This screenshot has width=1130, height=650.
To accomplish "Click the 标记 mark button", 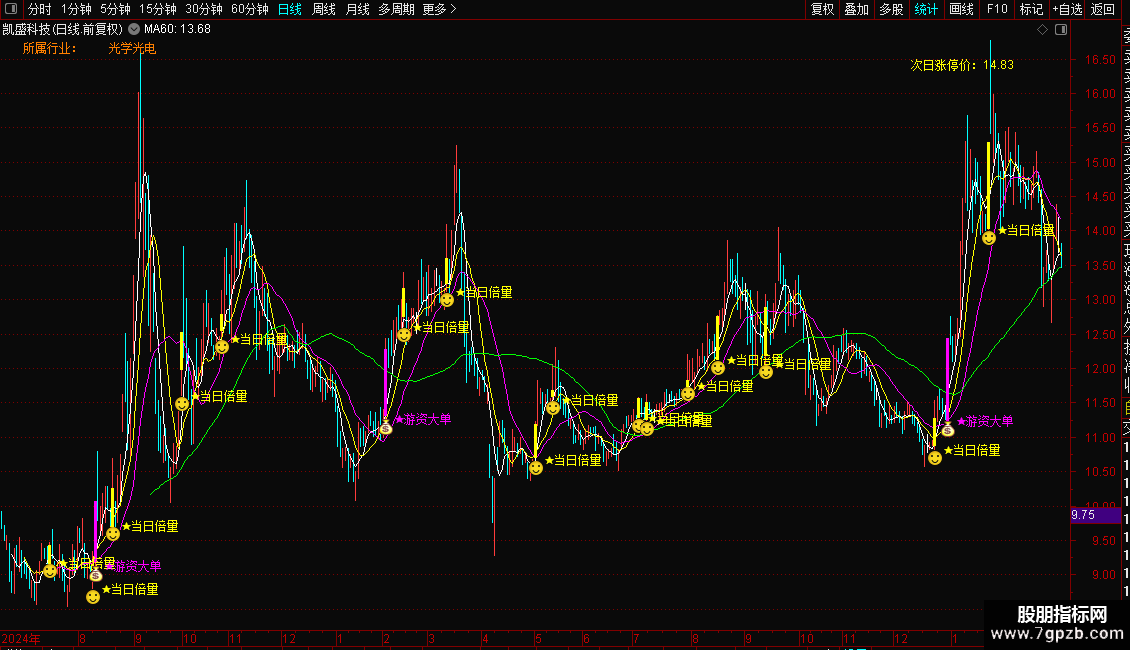I will tap(1031, 9).
